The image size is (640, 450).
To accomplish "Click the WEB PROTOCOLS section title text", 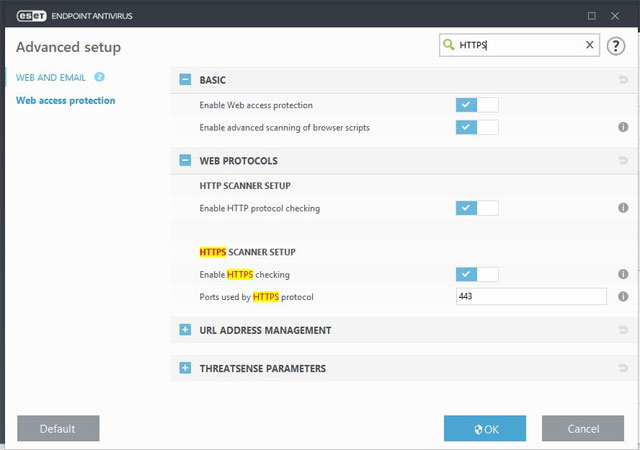I will point(238,161).
